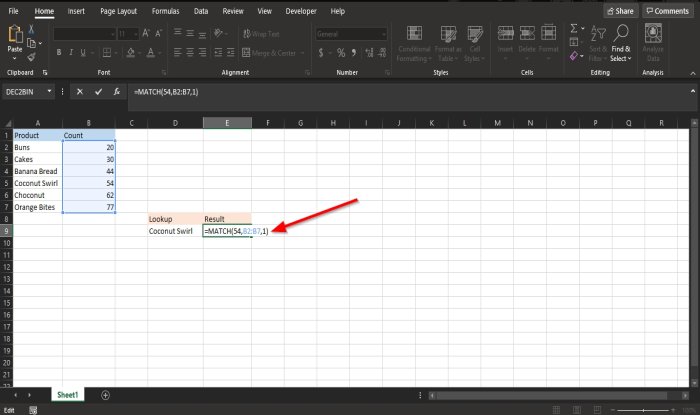The height and width of the screenshot is (415, 700).
Task: Switch to the Formulas tab
Action: click(165, 11)
